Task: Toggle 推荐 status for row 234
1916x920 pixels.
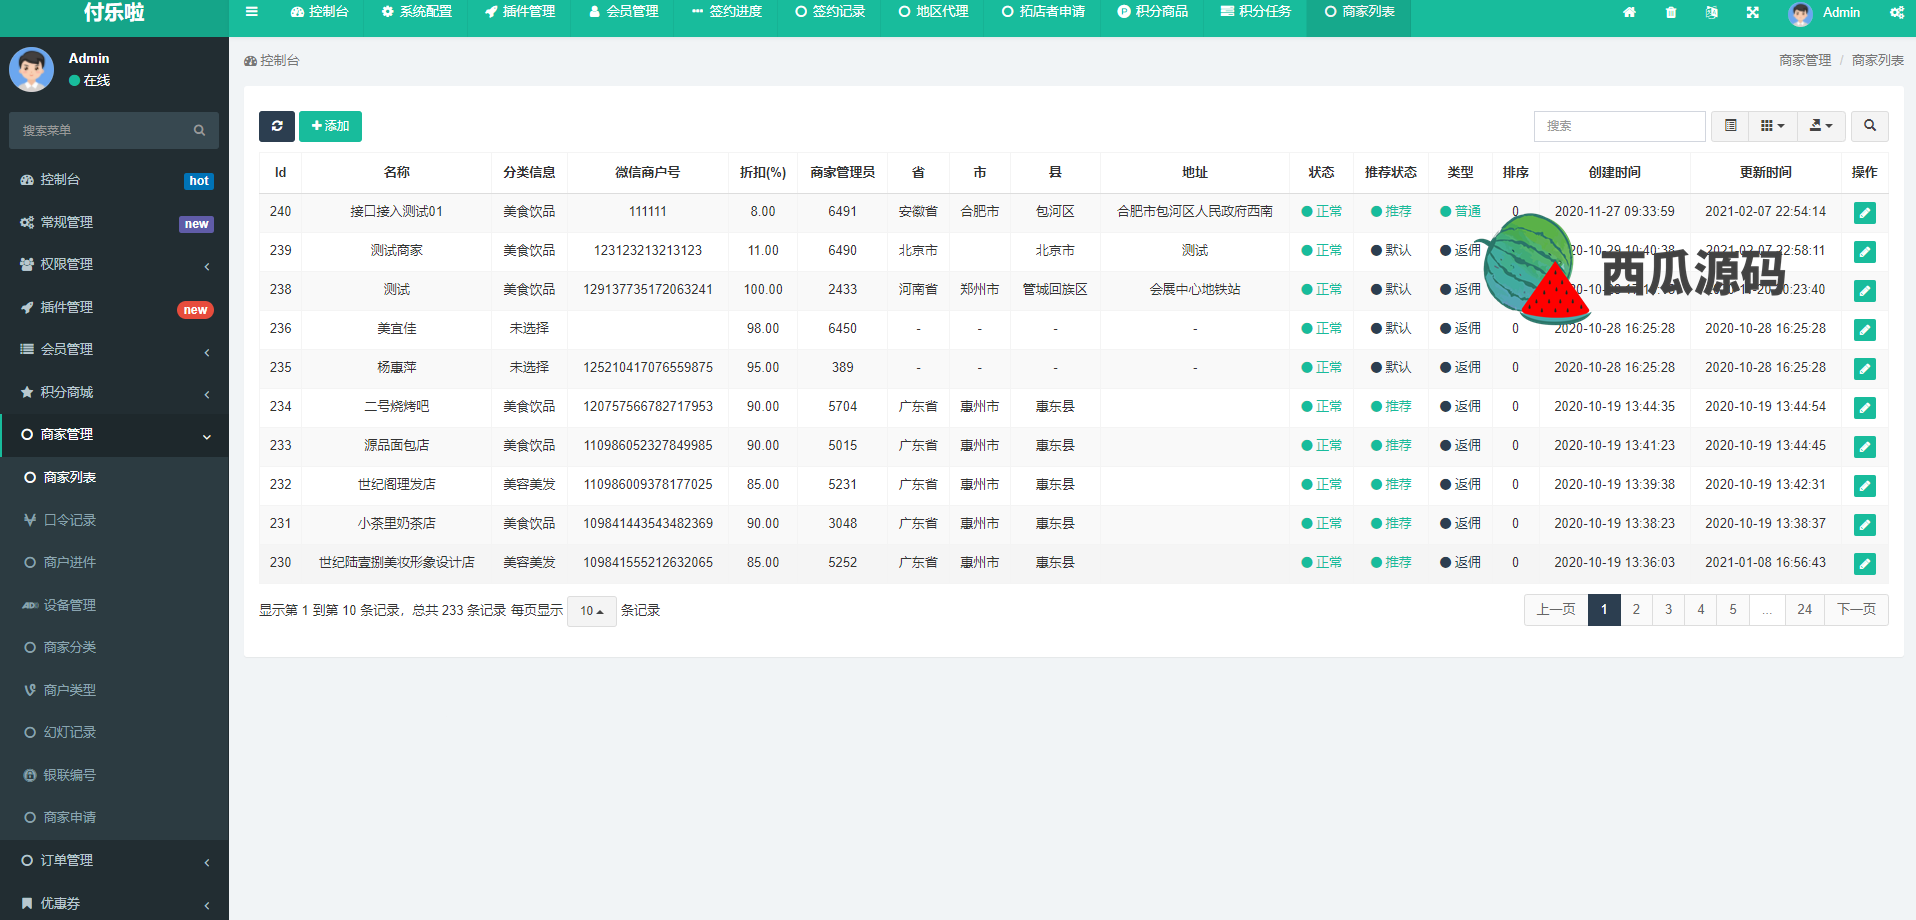Action: coord(1391,407)
